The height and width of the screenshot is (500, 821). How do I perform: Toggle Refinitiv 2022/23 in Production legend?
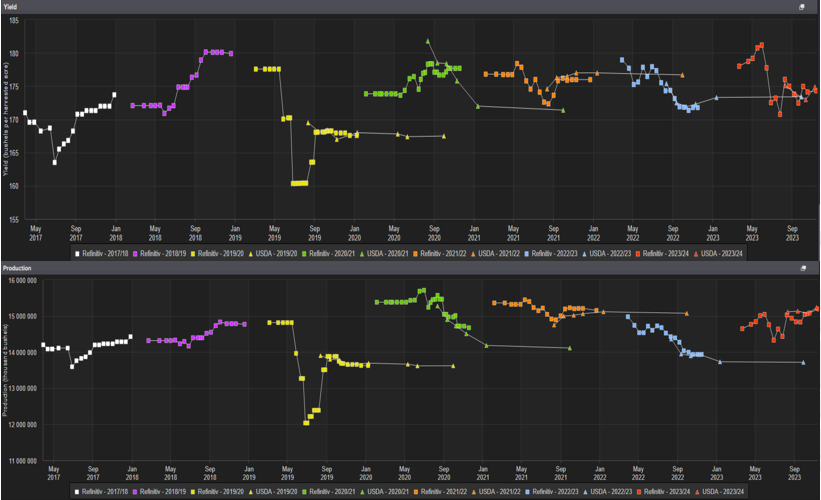(552, 492)
